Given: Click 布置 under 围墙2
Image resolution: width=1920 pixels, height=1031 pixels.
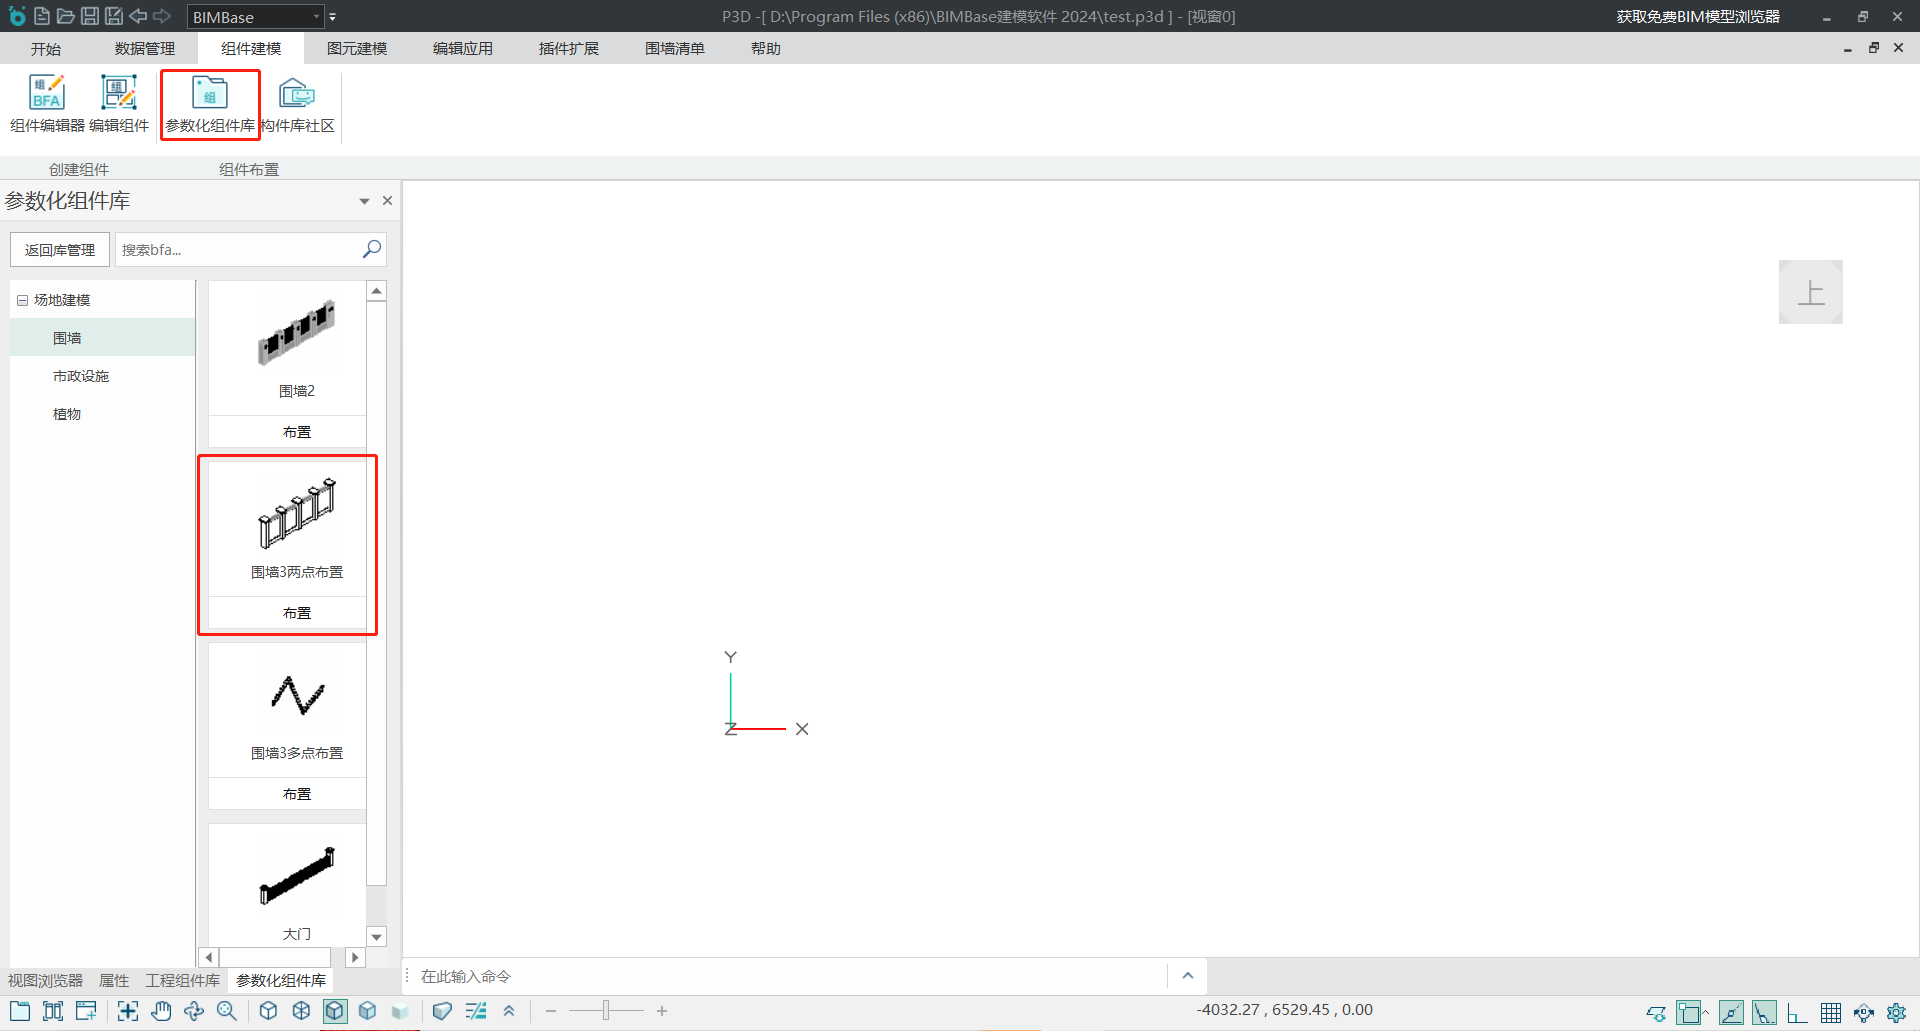Looking at the screenshot, I should (x=297, y=432).
